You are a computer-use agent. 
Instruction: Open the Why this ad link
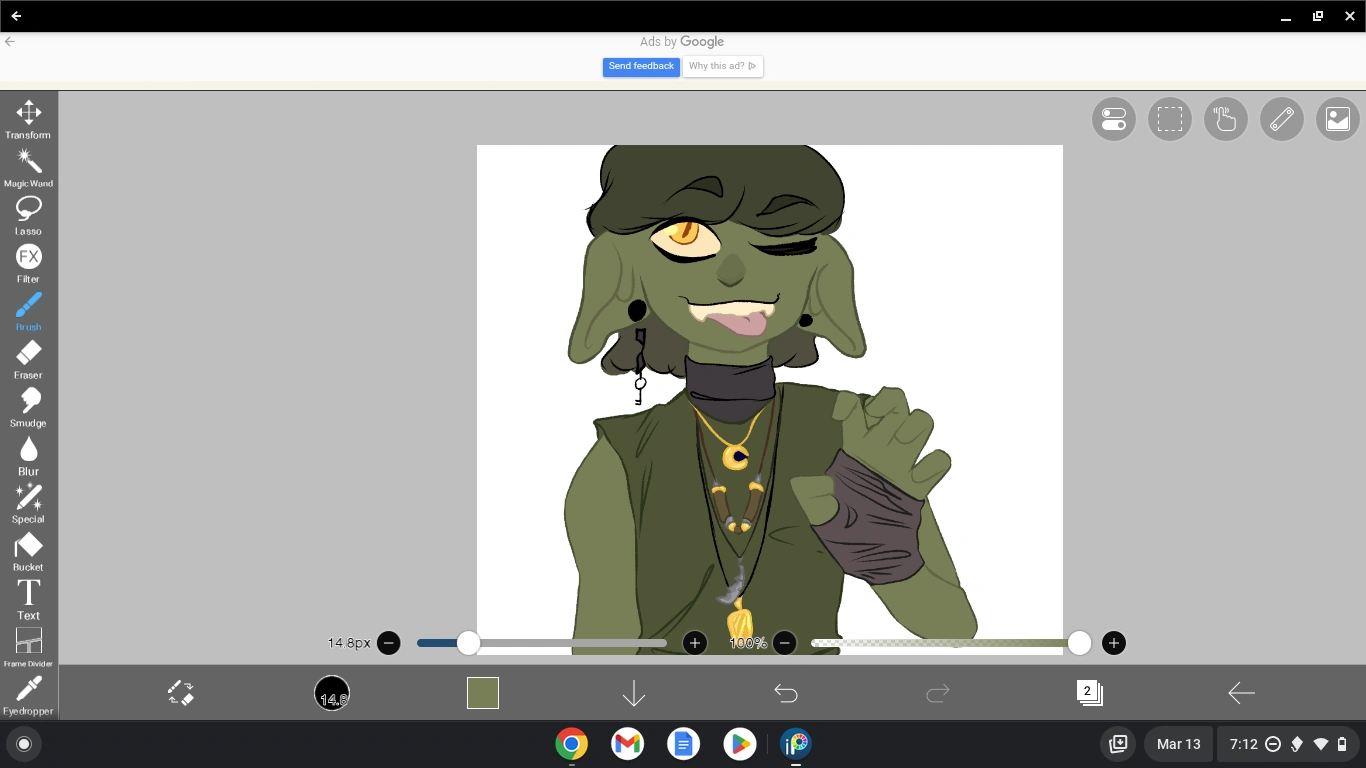tap(722, 66)
